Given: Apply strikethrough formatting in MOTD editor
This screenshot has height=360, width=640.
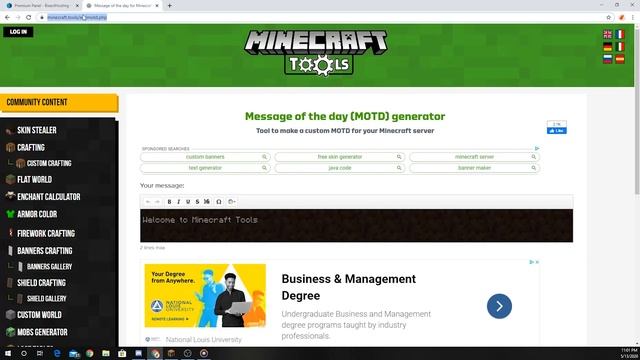Looking at the screenshot, I should click(x=197, y=202).
